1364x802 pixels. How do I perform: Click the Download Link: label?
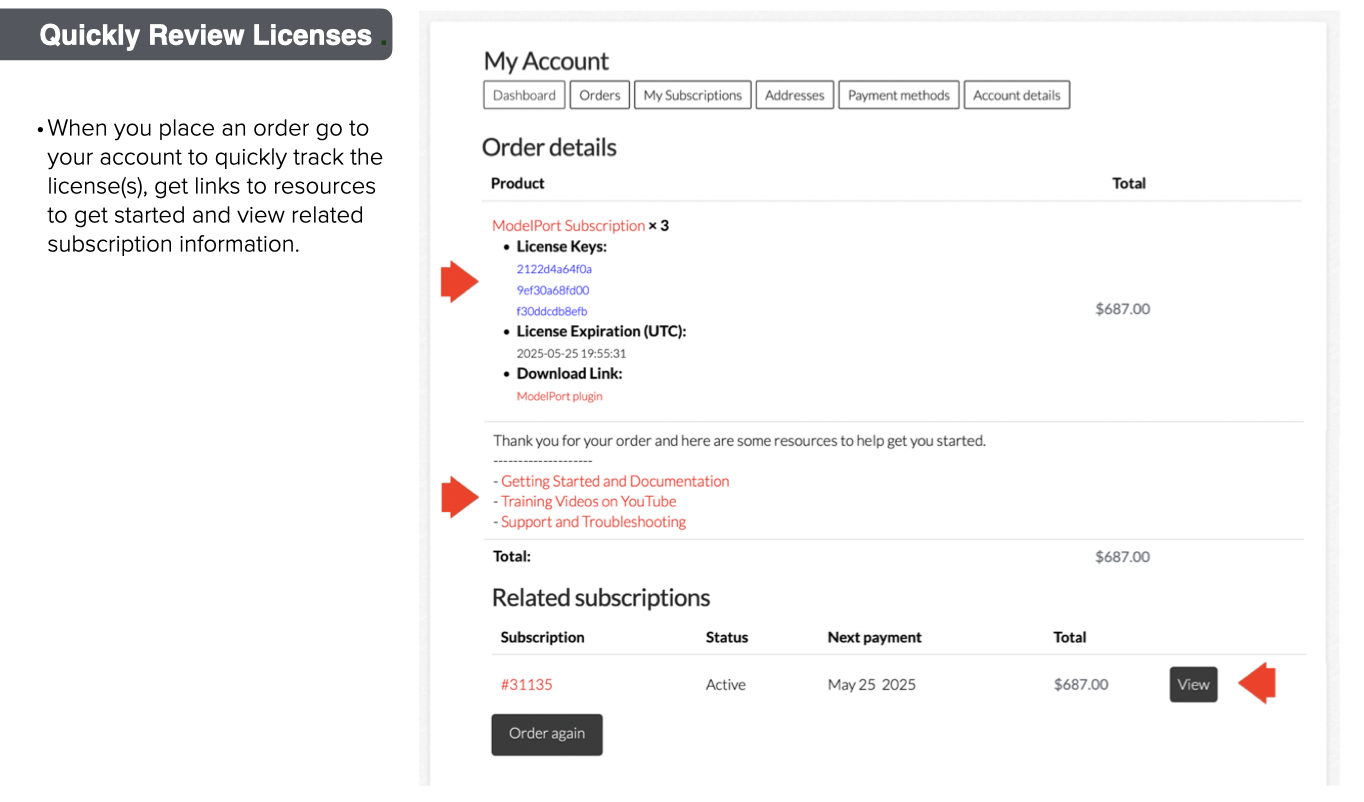click(x=569, y=374)
